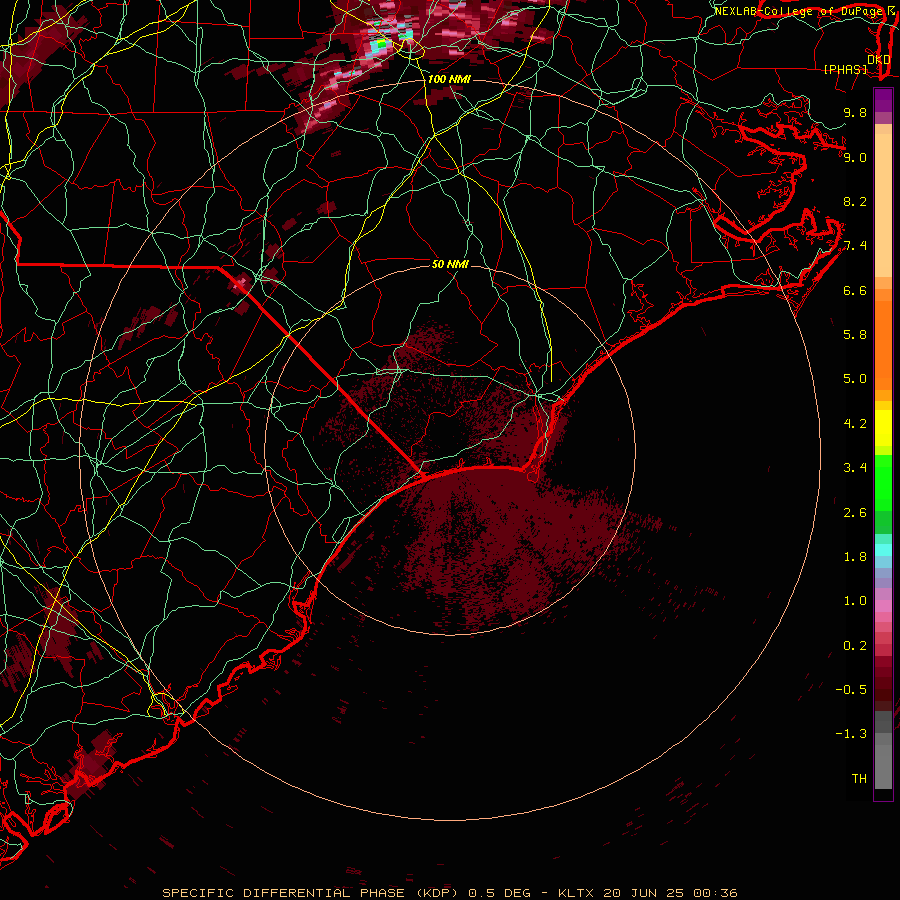Screen dimensions: 900x900
Task: Click the [PHAS] unit label
Action: (x=845, y=69)
